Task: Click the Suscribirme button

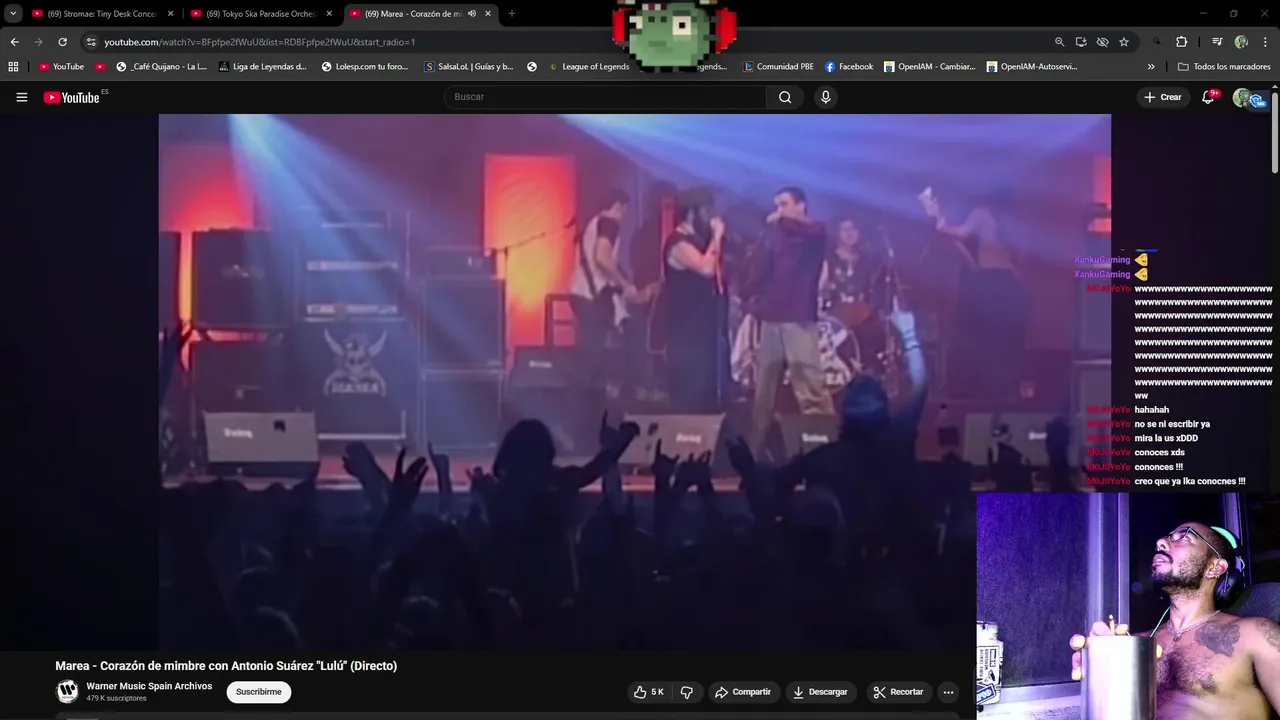Action: (258, 692)
